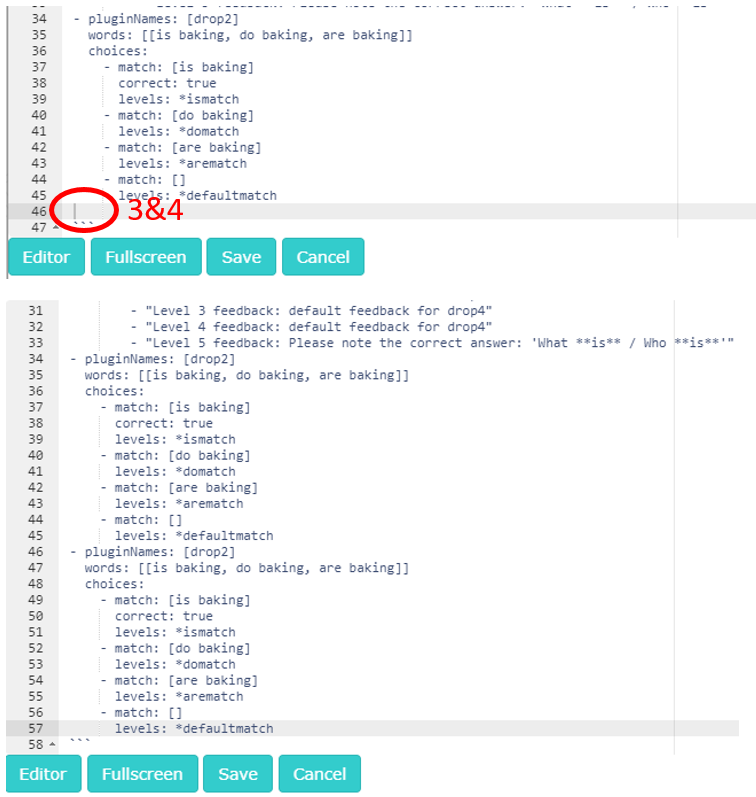This screenshot has width=756, height=797.
Task: Click Save below the editor ending at line 47
Action: click(241, 257)
